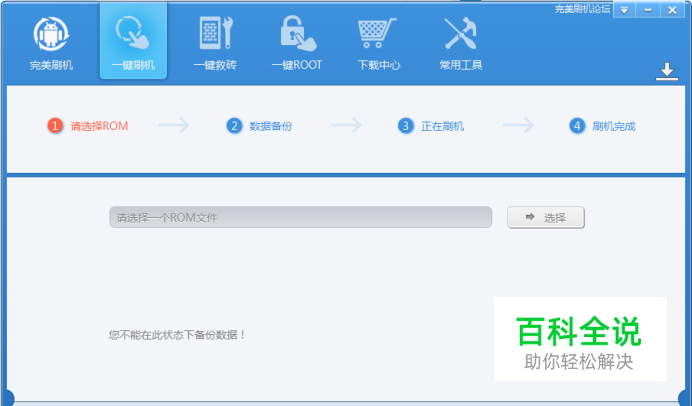Screen dimensions: 692x406
Task: Select step 1 请选择ROM
Action: pos(88,126)
